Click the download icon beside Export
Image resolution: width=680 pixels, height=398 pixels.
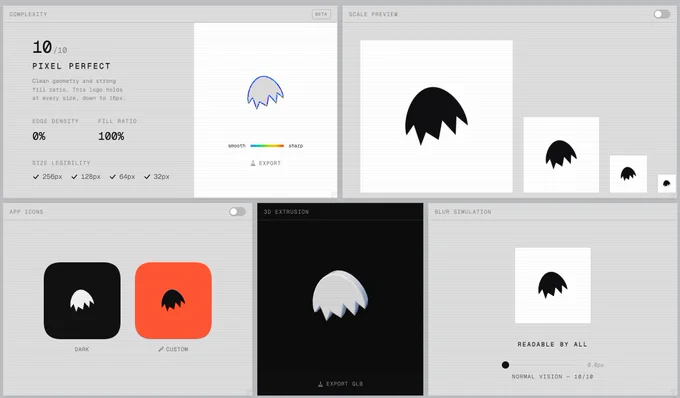253,163
